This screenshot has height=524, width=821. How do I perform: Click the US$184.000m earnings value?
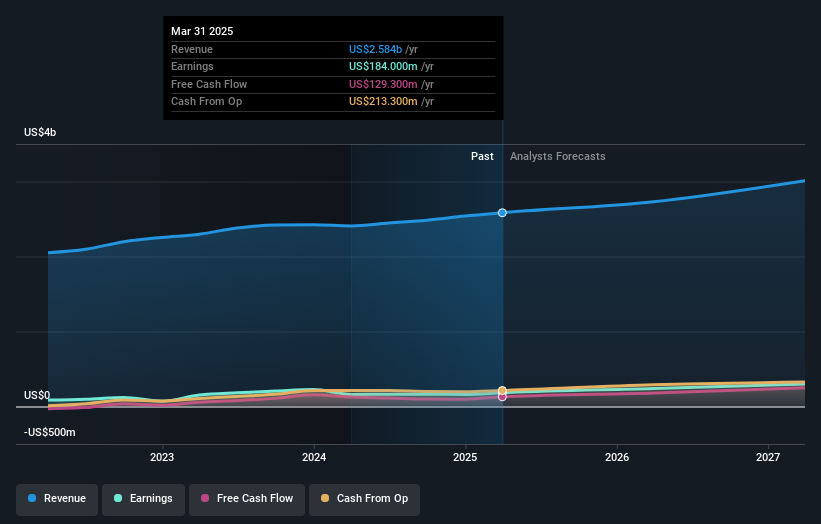tap(383, 66)
